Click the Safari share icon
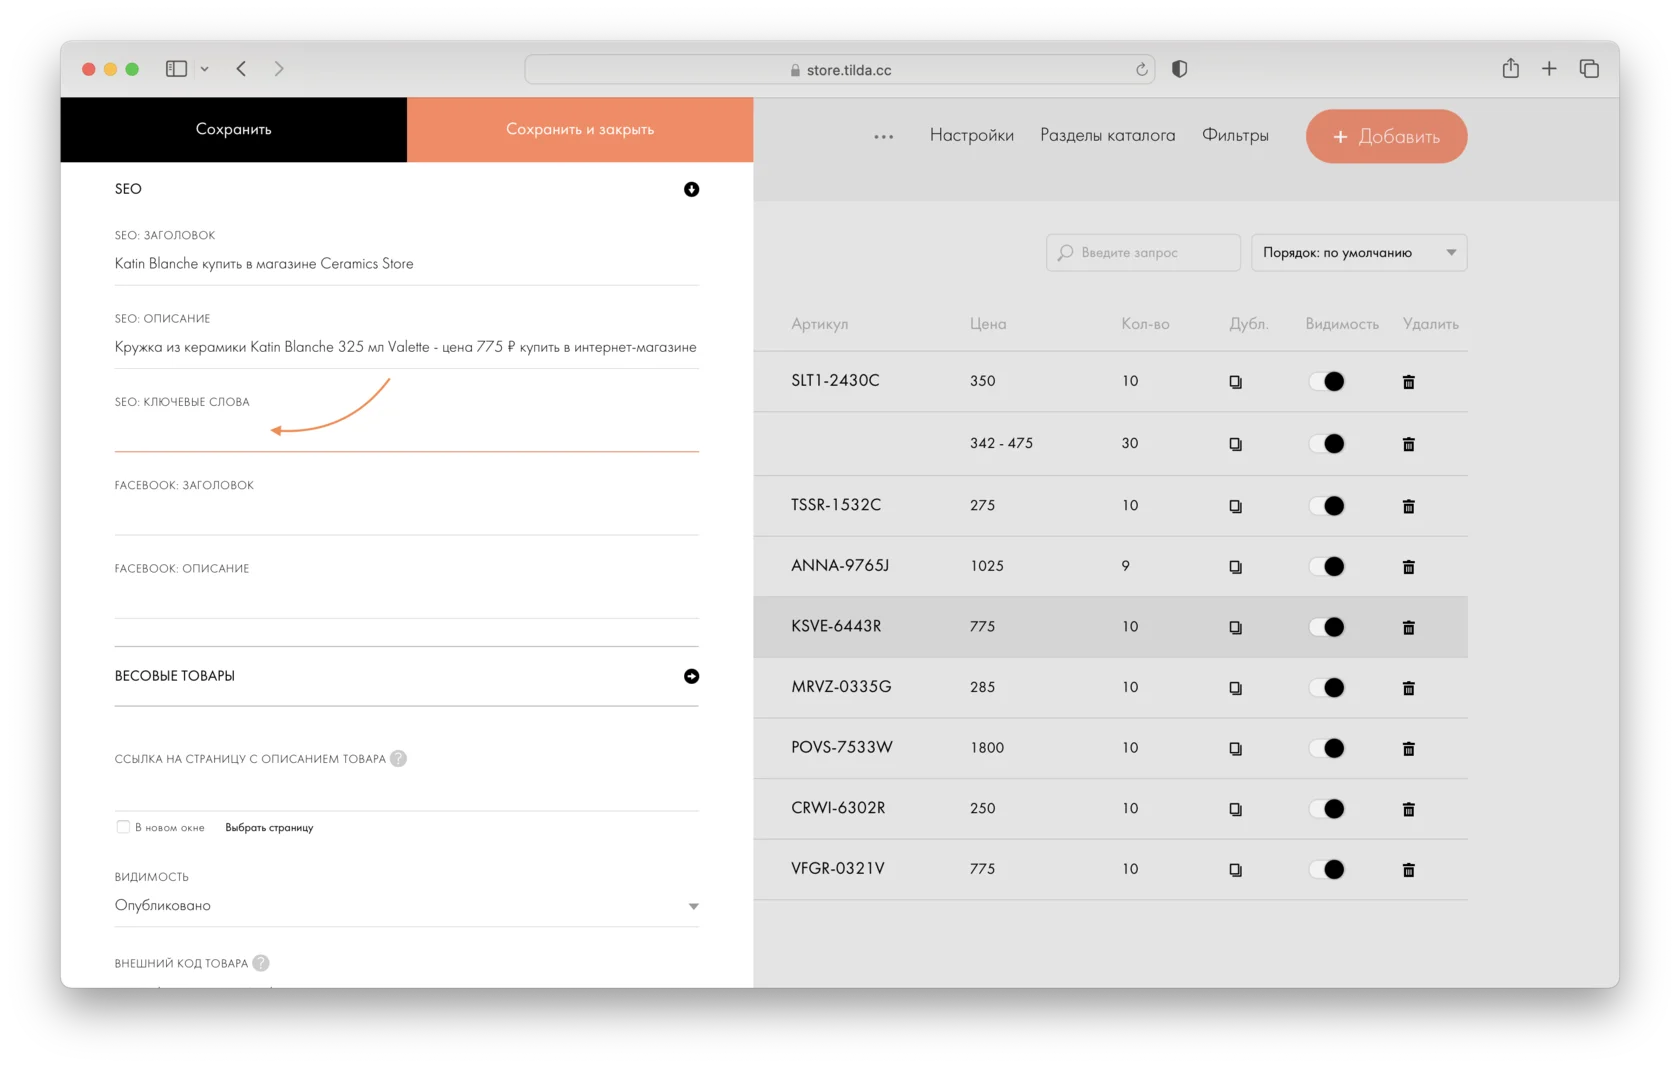The width and height of the screenshot is (1680, 1068). [x=1510, y=69]
